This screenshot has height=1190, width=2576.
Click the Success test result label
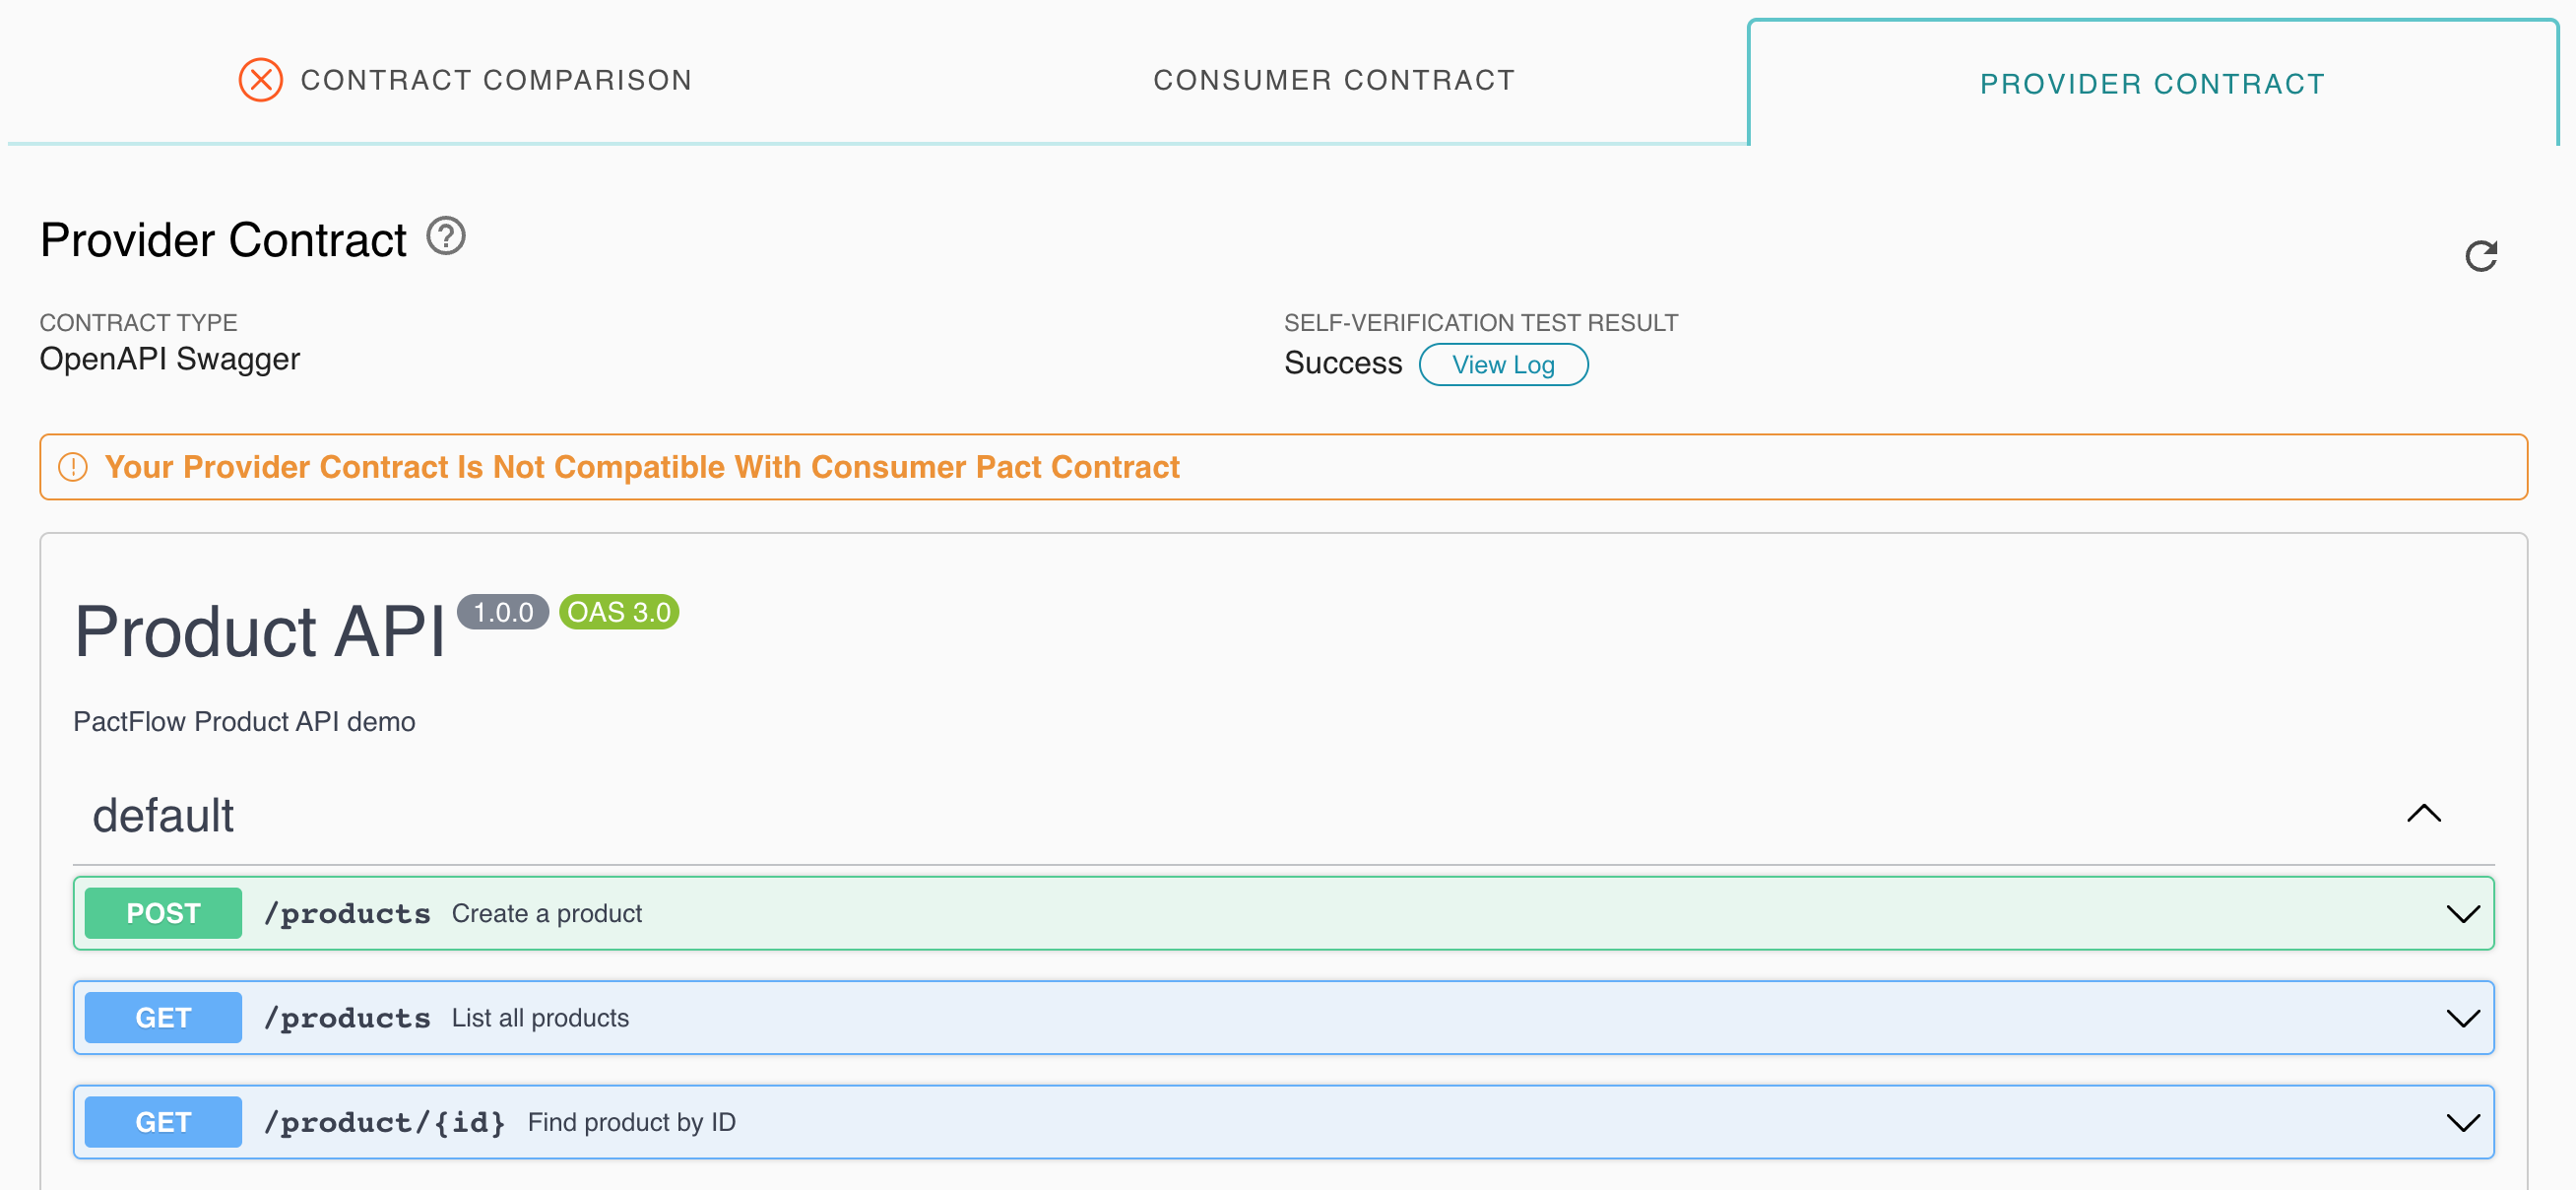tap(1343, 363)
